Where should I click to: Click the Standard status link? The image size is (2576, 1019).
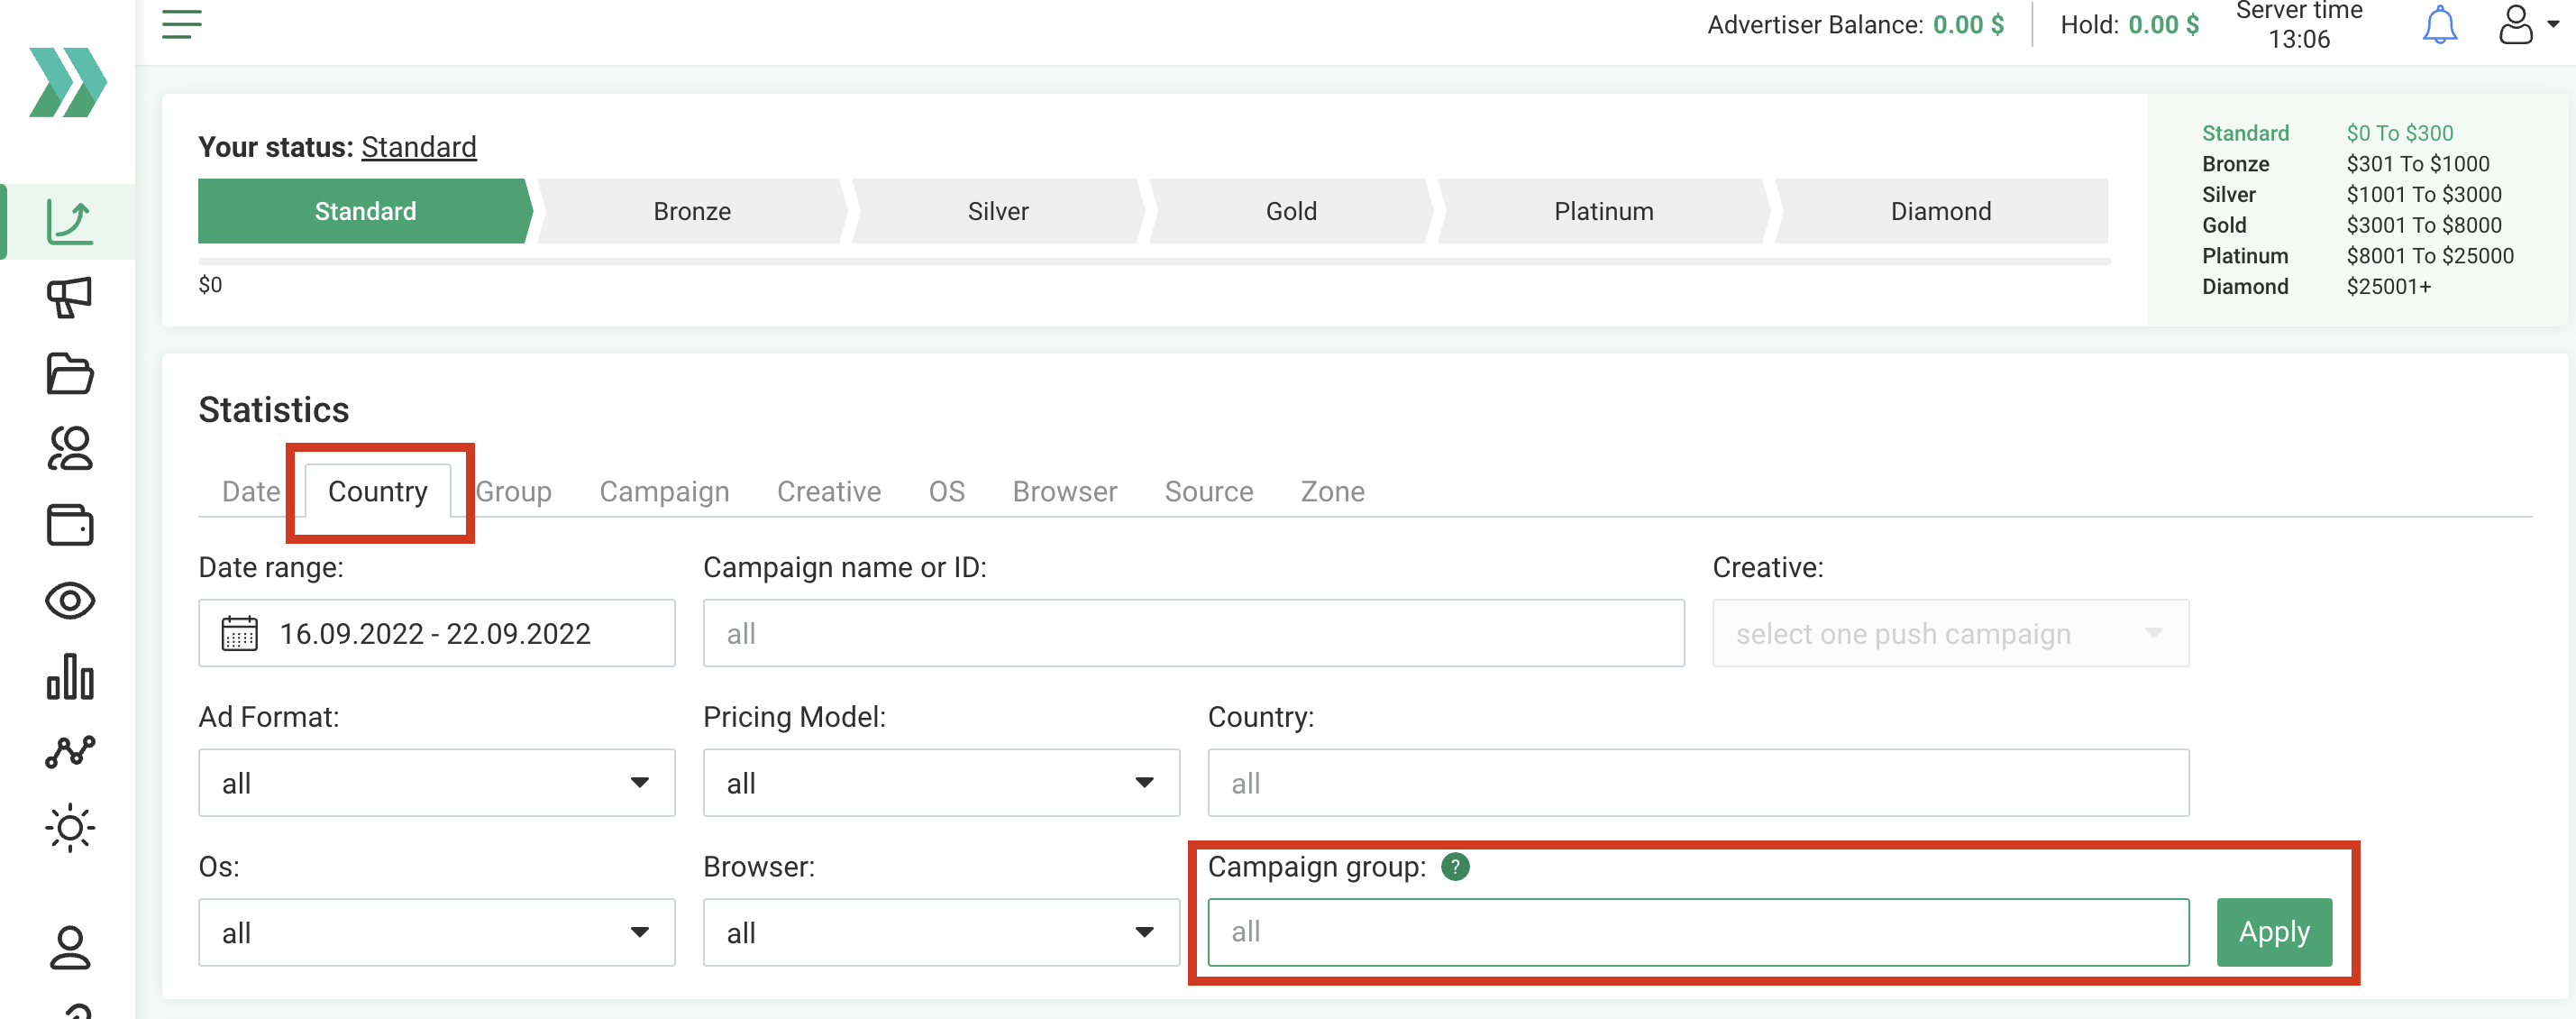point(417,146)
